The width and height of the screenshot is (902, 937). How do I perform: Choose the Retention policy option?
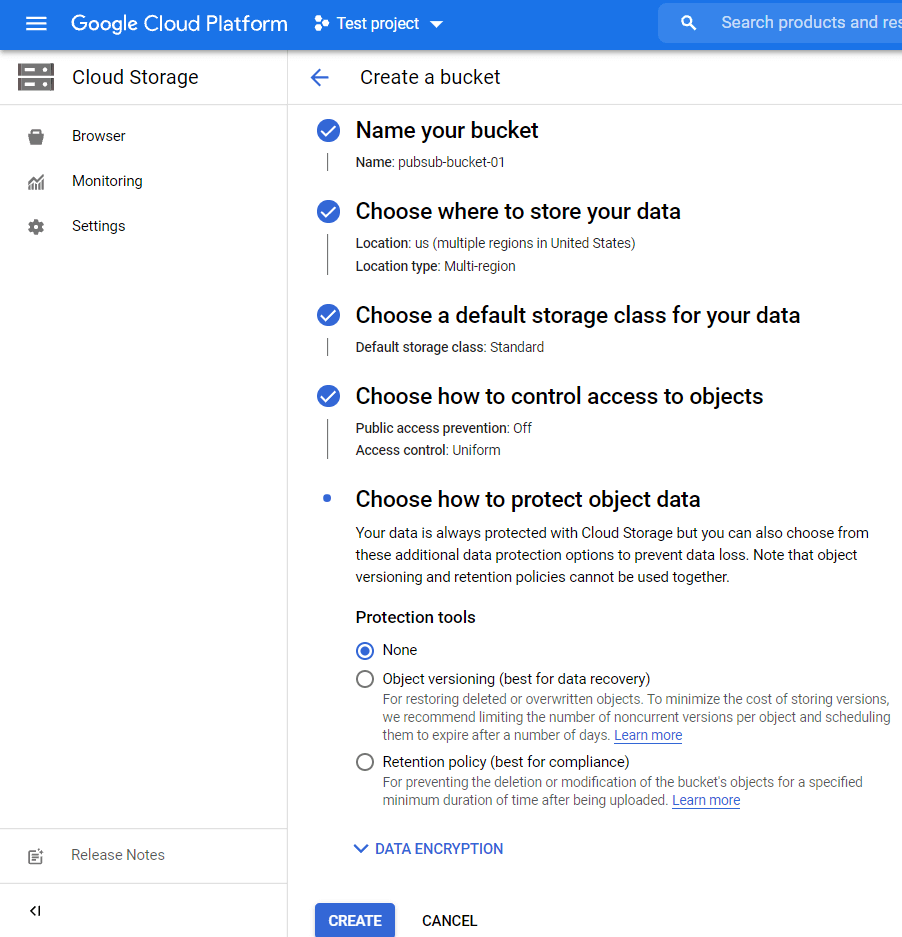(x=365, y=762)
